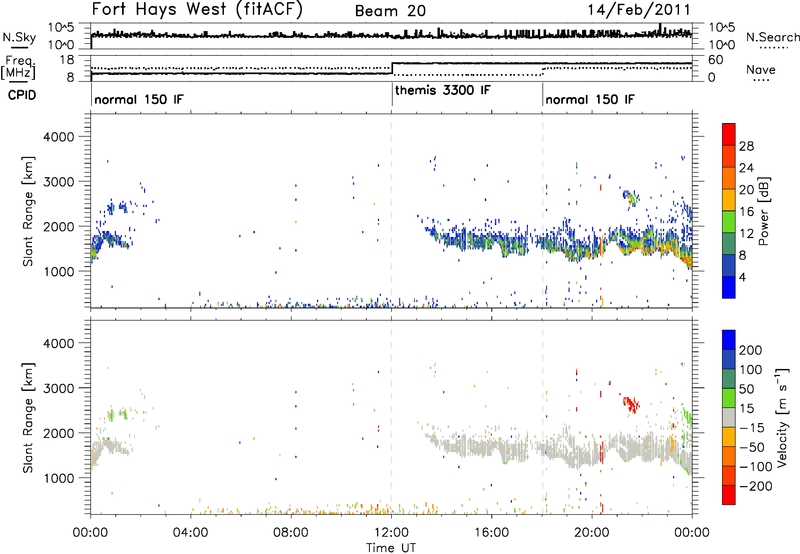Pick the yellow segment of the power colorbar
Image resolution: width=800 pixels, height=554 pixels.
point(729,199)
